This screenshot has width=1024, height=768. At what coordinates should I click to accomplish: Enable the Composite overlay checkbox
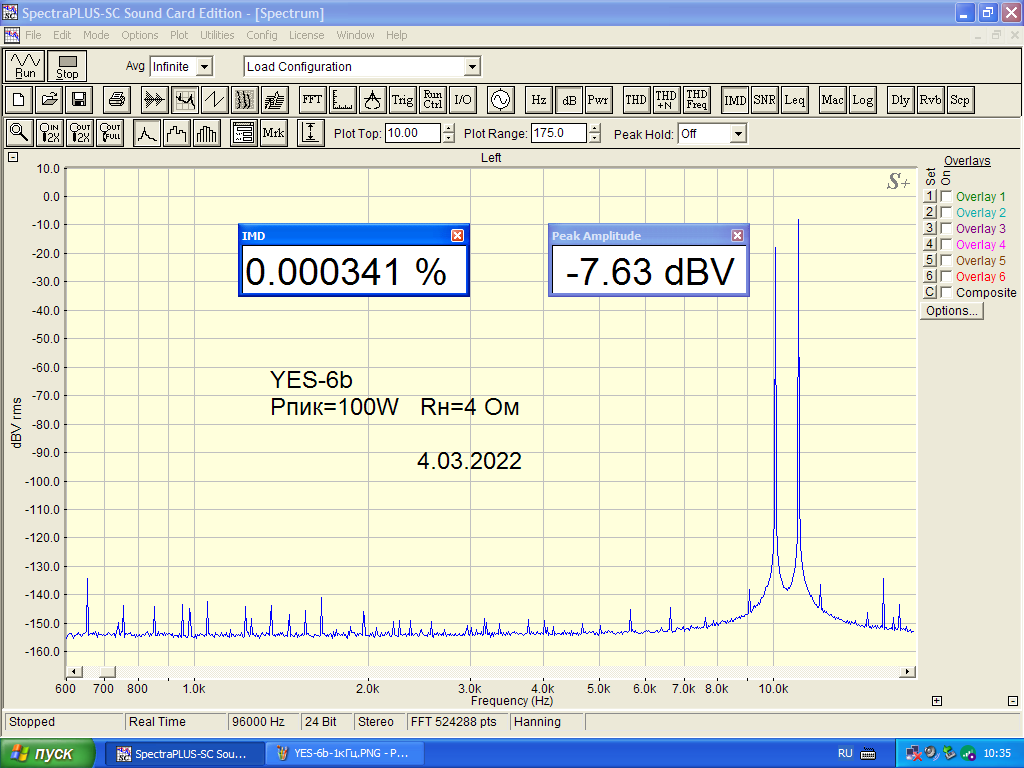(946, 293)
